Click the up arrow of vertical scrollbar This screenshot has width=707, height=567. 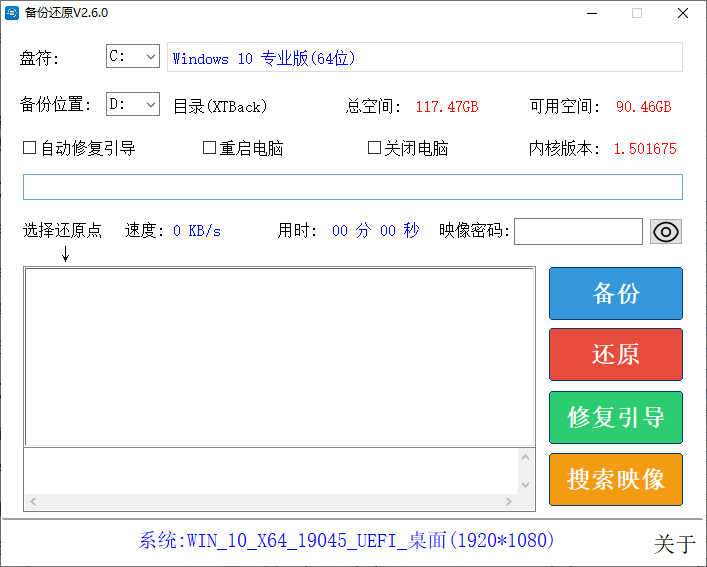pos(526,458)
